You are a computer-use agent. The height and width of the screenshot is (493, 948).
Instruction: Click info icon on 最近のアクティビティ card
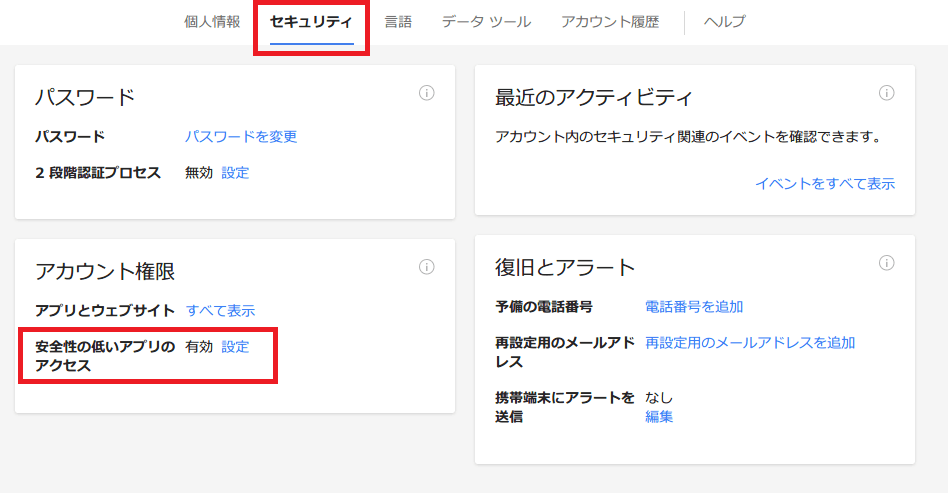pos(886,93)
